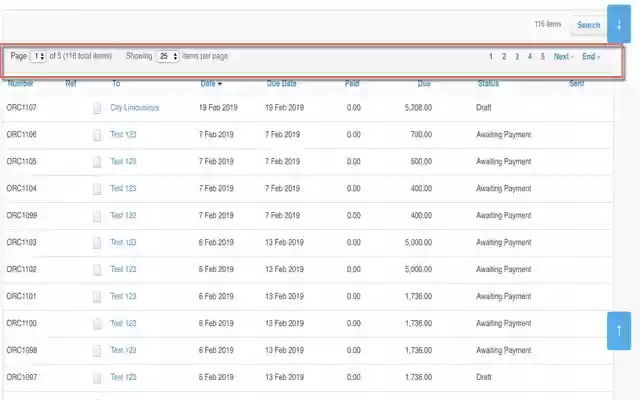Select invoice number ORC1099
Image resolution: width=640 pixels, height=400 pixels.
tap(21, 216)
